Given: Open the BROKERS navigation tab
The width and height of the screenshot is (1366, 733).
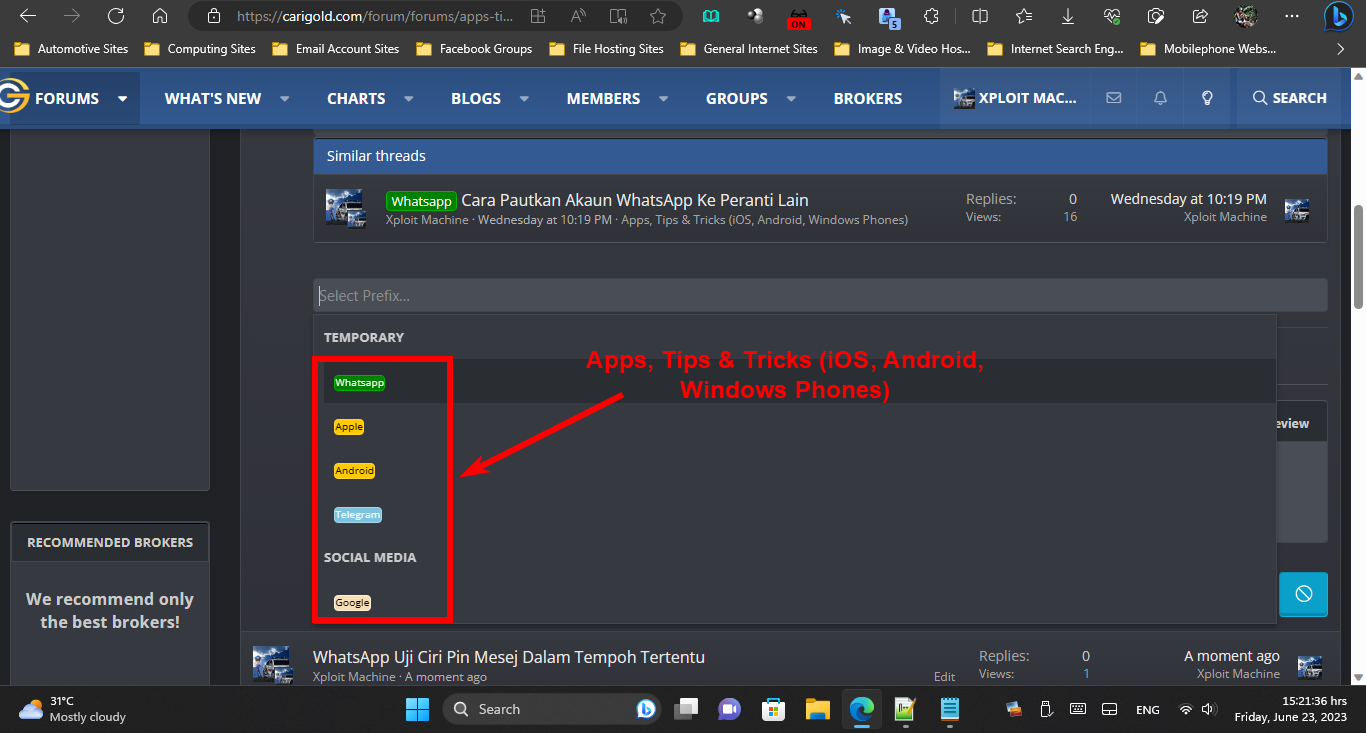Looking at the screenshot, I should [x=868, y=98].
